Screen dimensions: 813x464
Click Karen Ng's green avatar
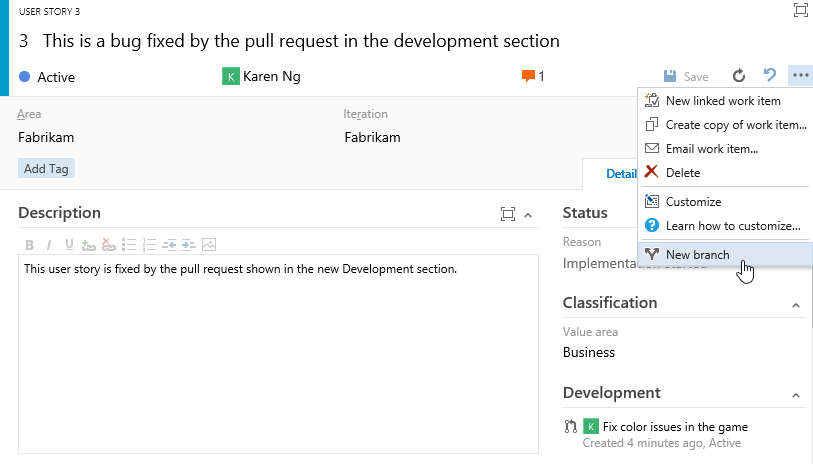[x=231, y=76]
